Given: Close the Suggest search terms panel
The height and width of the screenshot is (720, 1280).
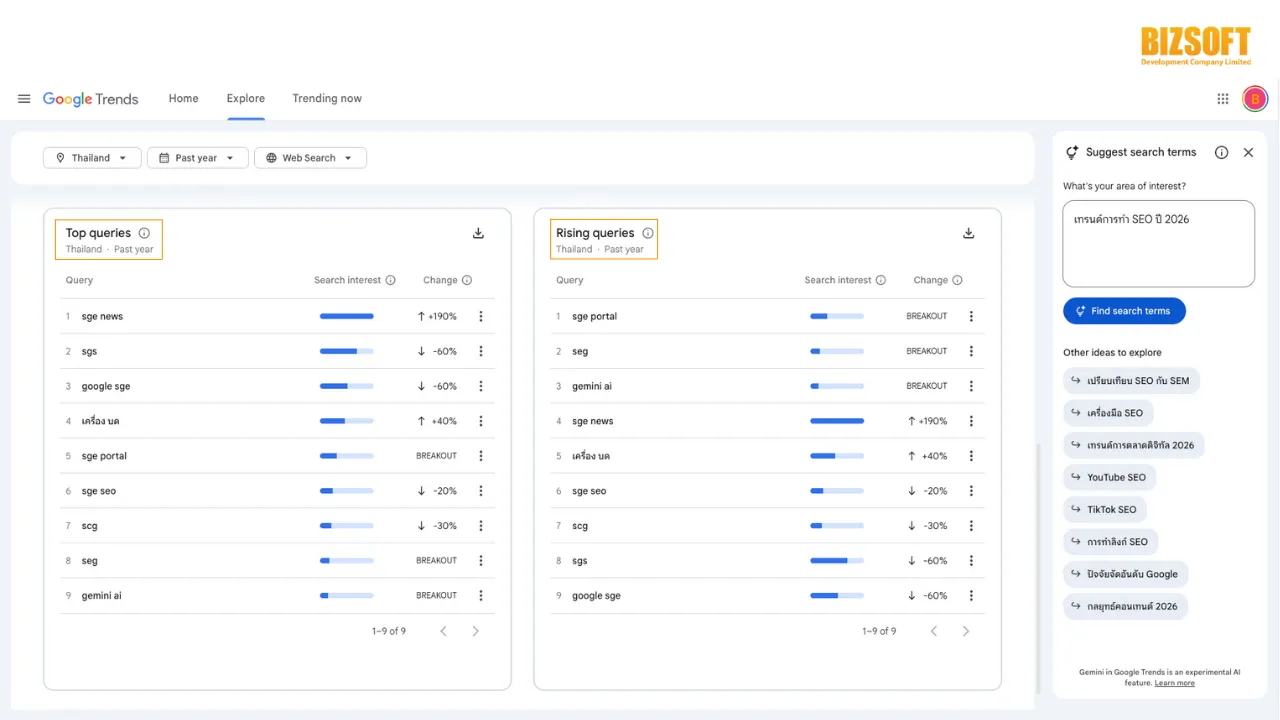Looking at the screenshot, I should coord(1248,152).
